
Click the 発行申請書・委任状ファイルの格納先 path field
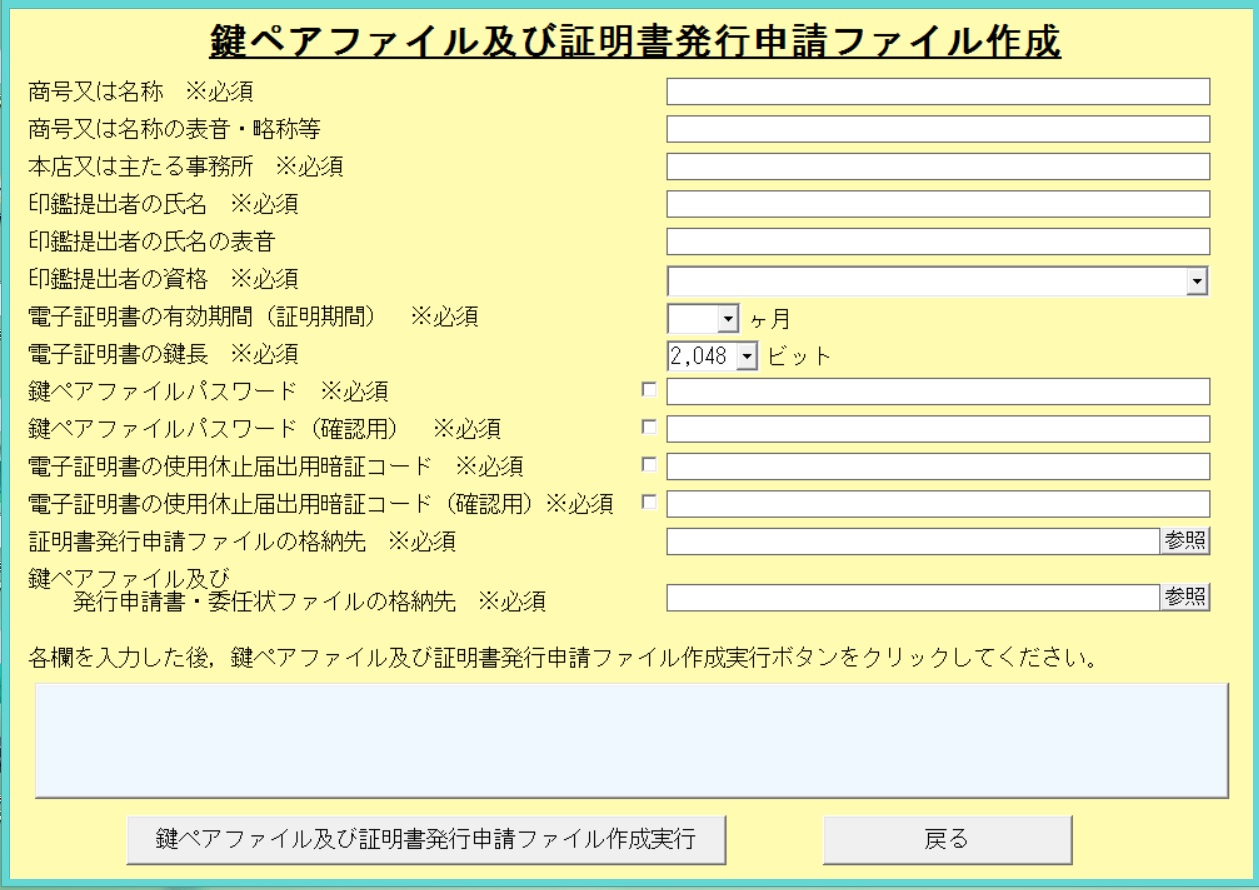coord(913,597)
